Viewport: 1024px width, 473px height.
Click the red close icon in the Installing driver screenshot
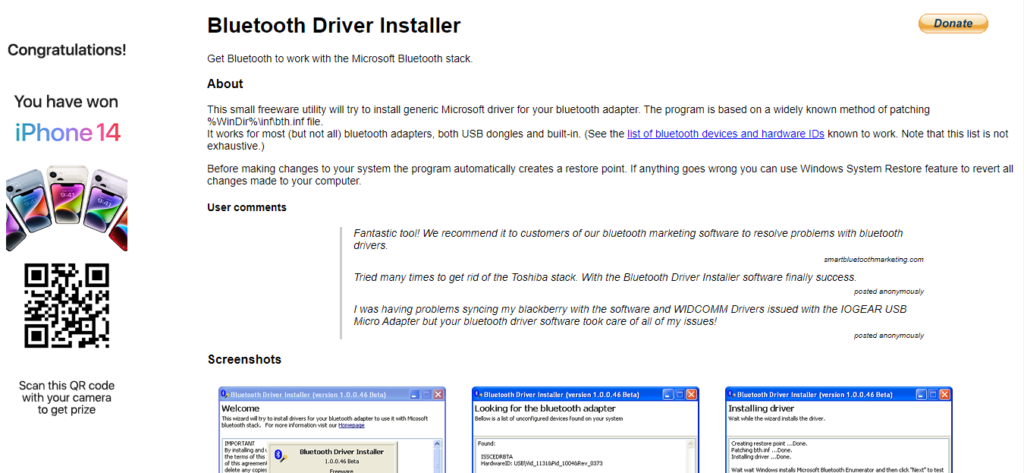(944, 395)
